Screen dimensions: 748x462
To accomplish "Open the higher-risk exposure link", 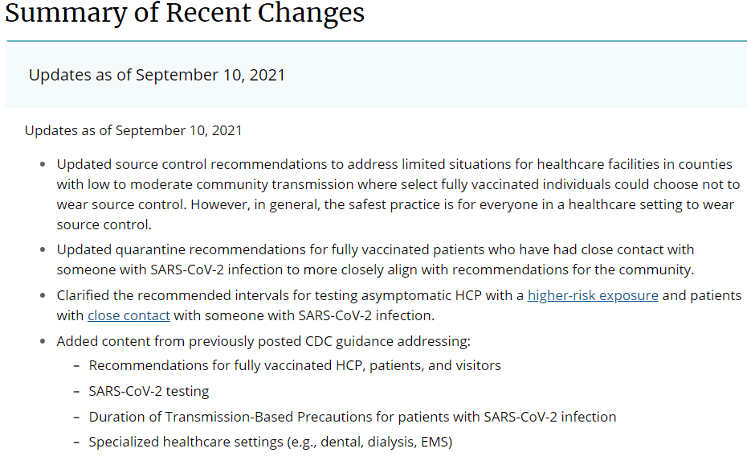I will point(592,295).
